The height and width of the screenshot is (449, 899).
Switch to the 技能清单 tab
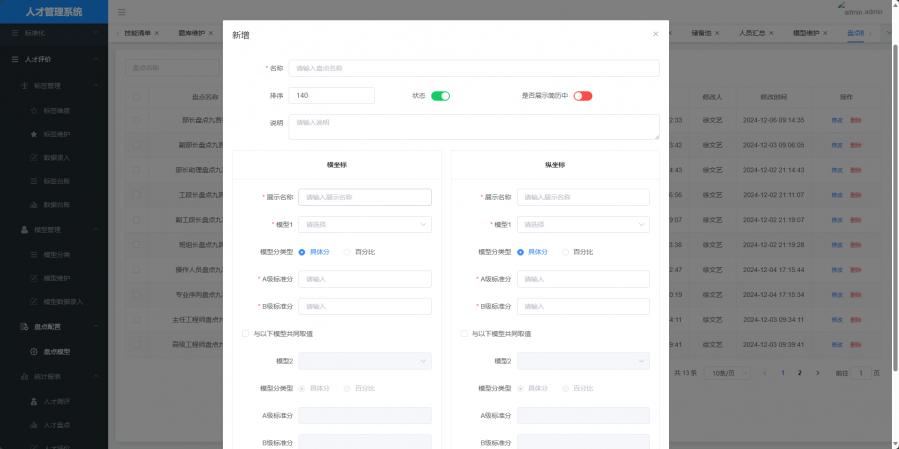pyautogui.click(x=138, y=33)
